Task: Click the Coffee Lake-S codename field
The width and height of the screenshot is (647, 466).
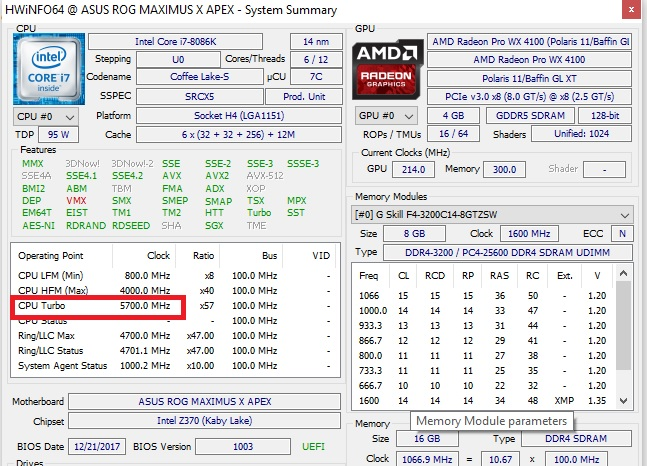Action: click(200, 77)
